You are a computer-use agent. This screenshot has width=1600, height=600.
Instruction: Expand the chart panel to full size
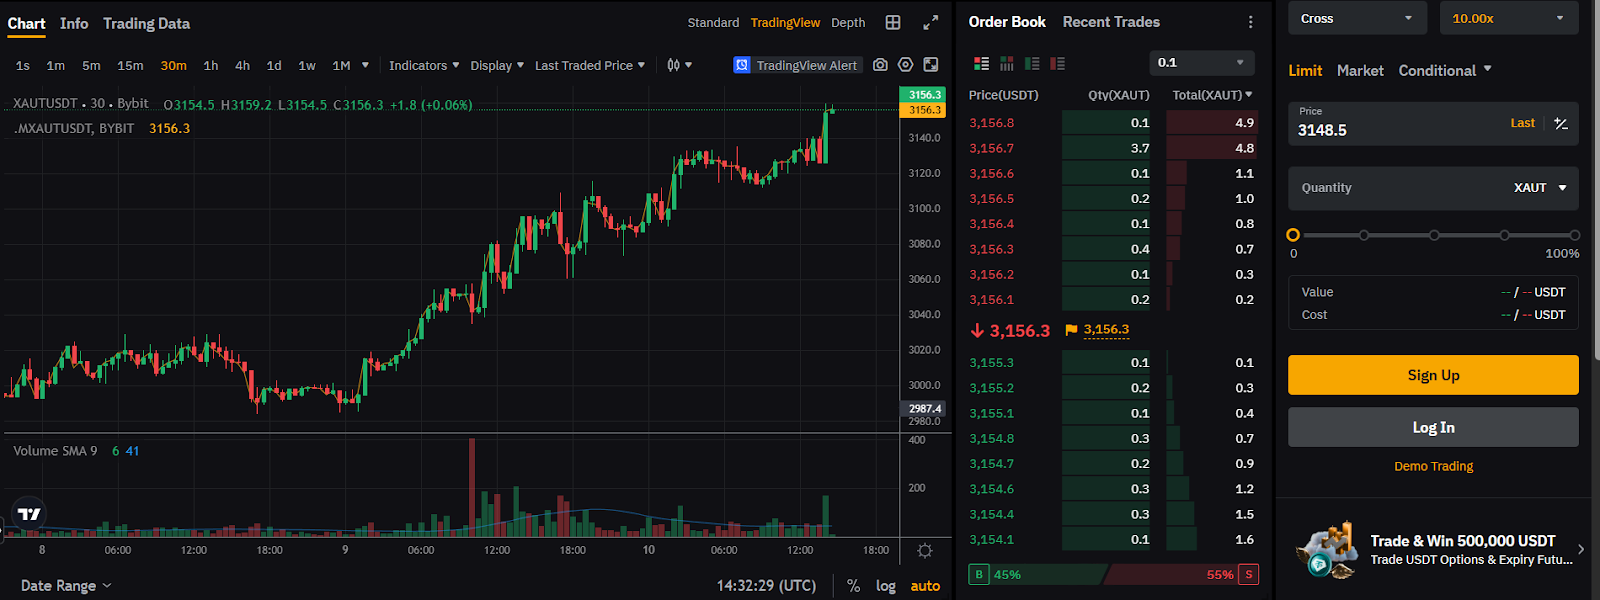click(x=931, y=22)
